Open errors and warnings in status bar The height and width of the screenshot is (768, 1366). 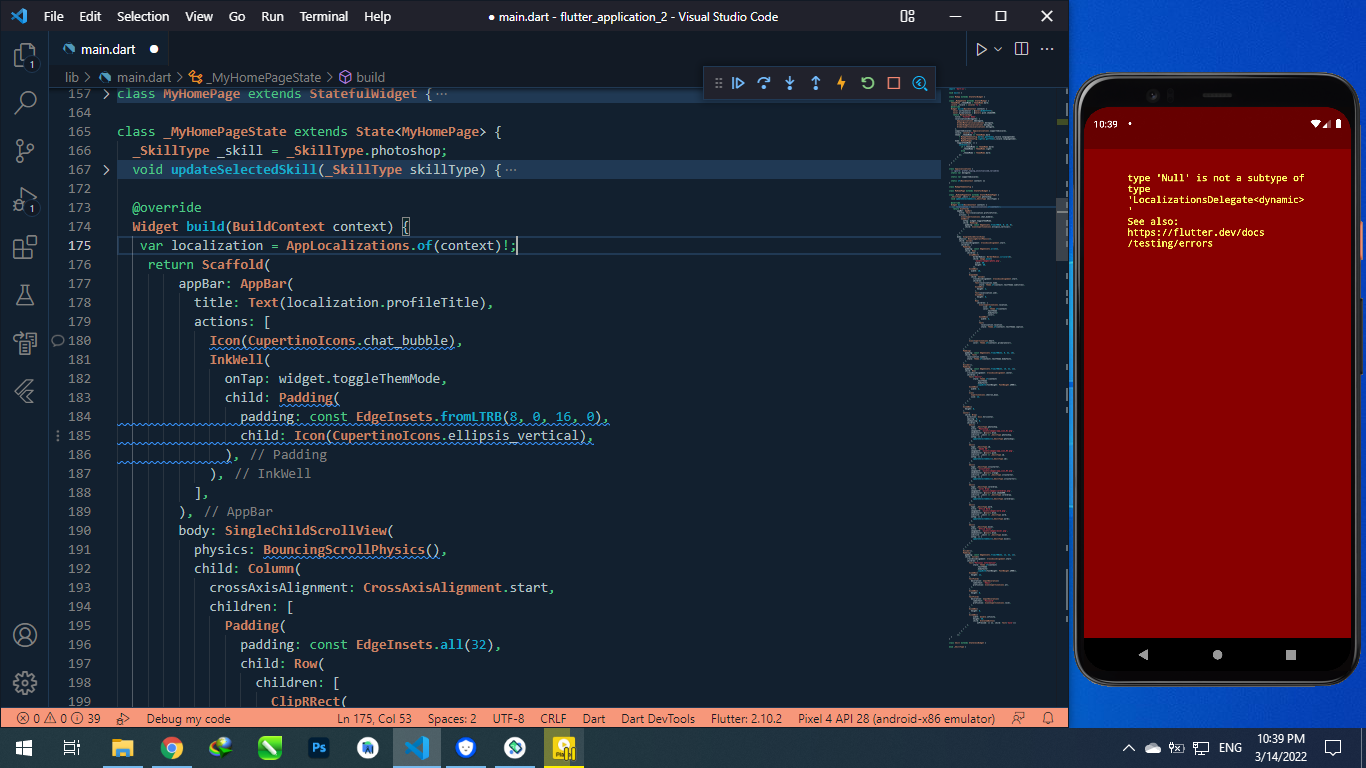click(x=58, y=718)
